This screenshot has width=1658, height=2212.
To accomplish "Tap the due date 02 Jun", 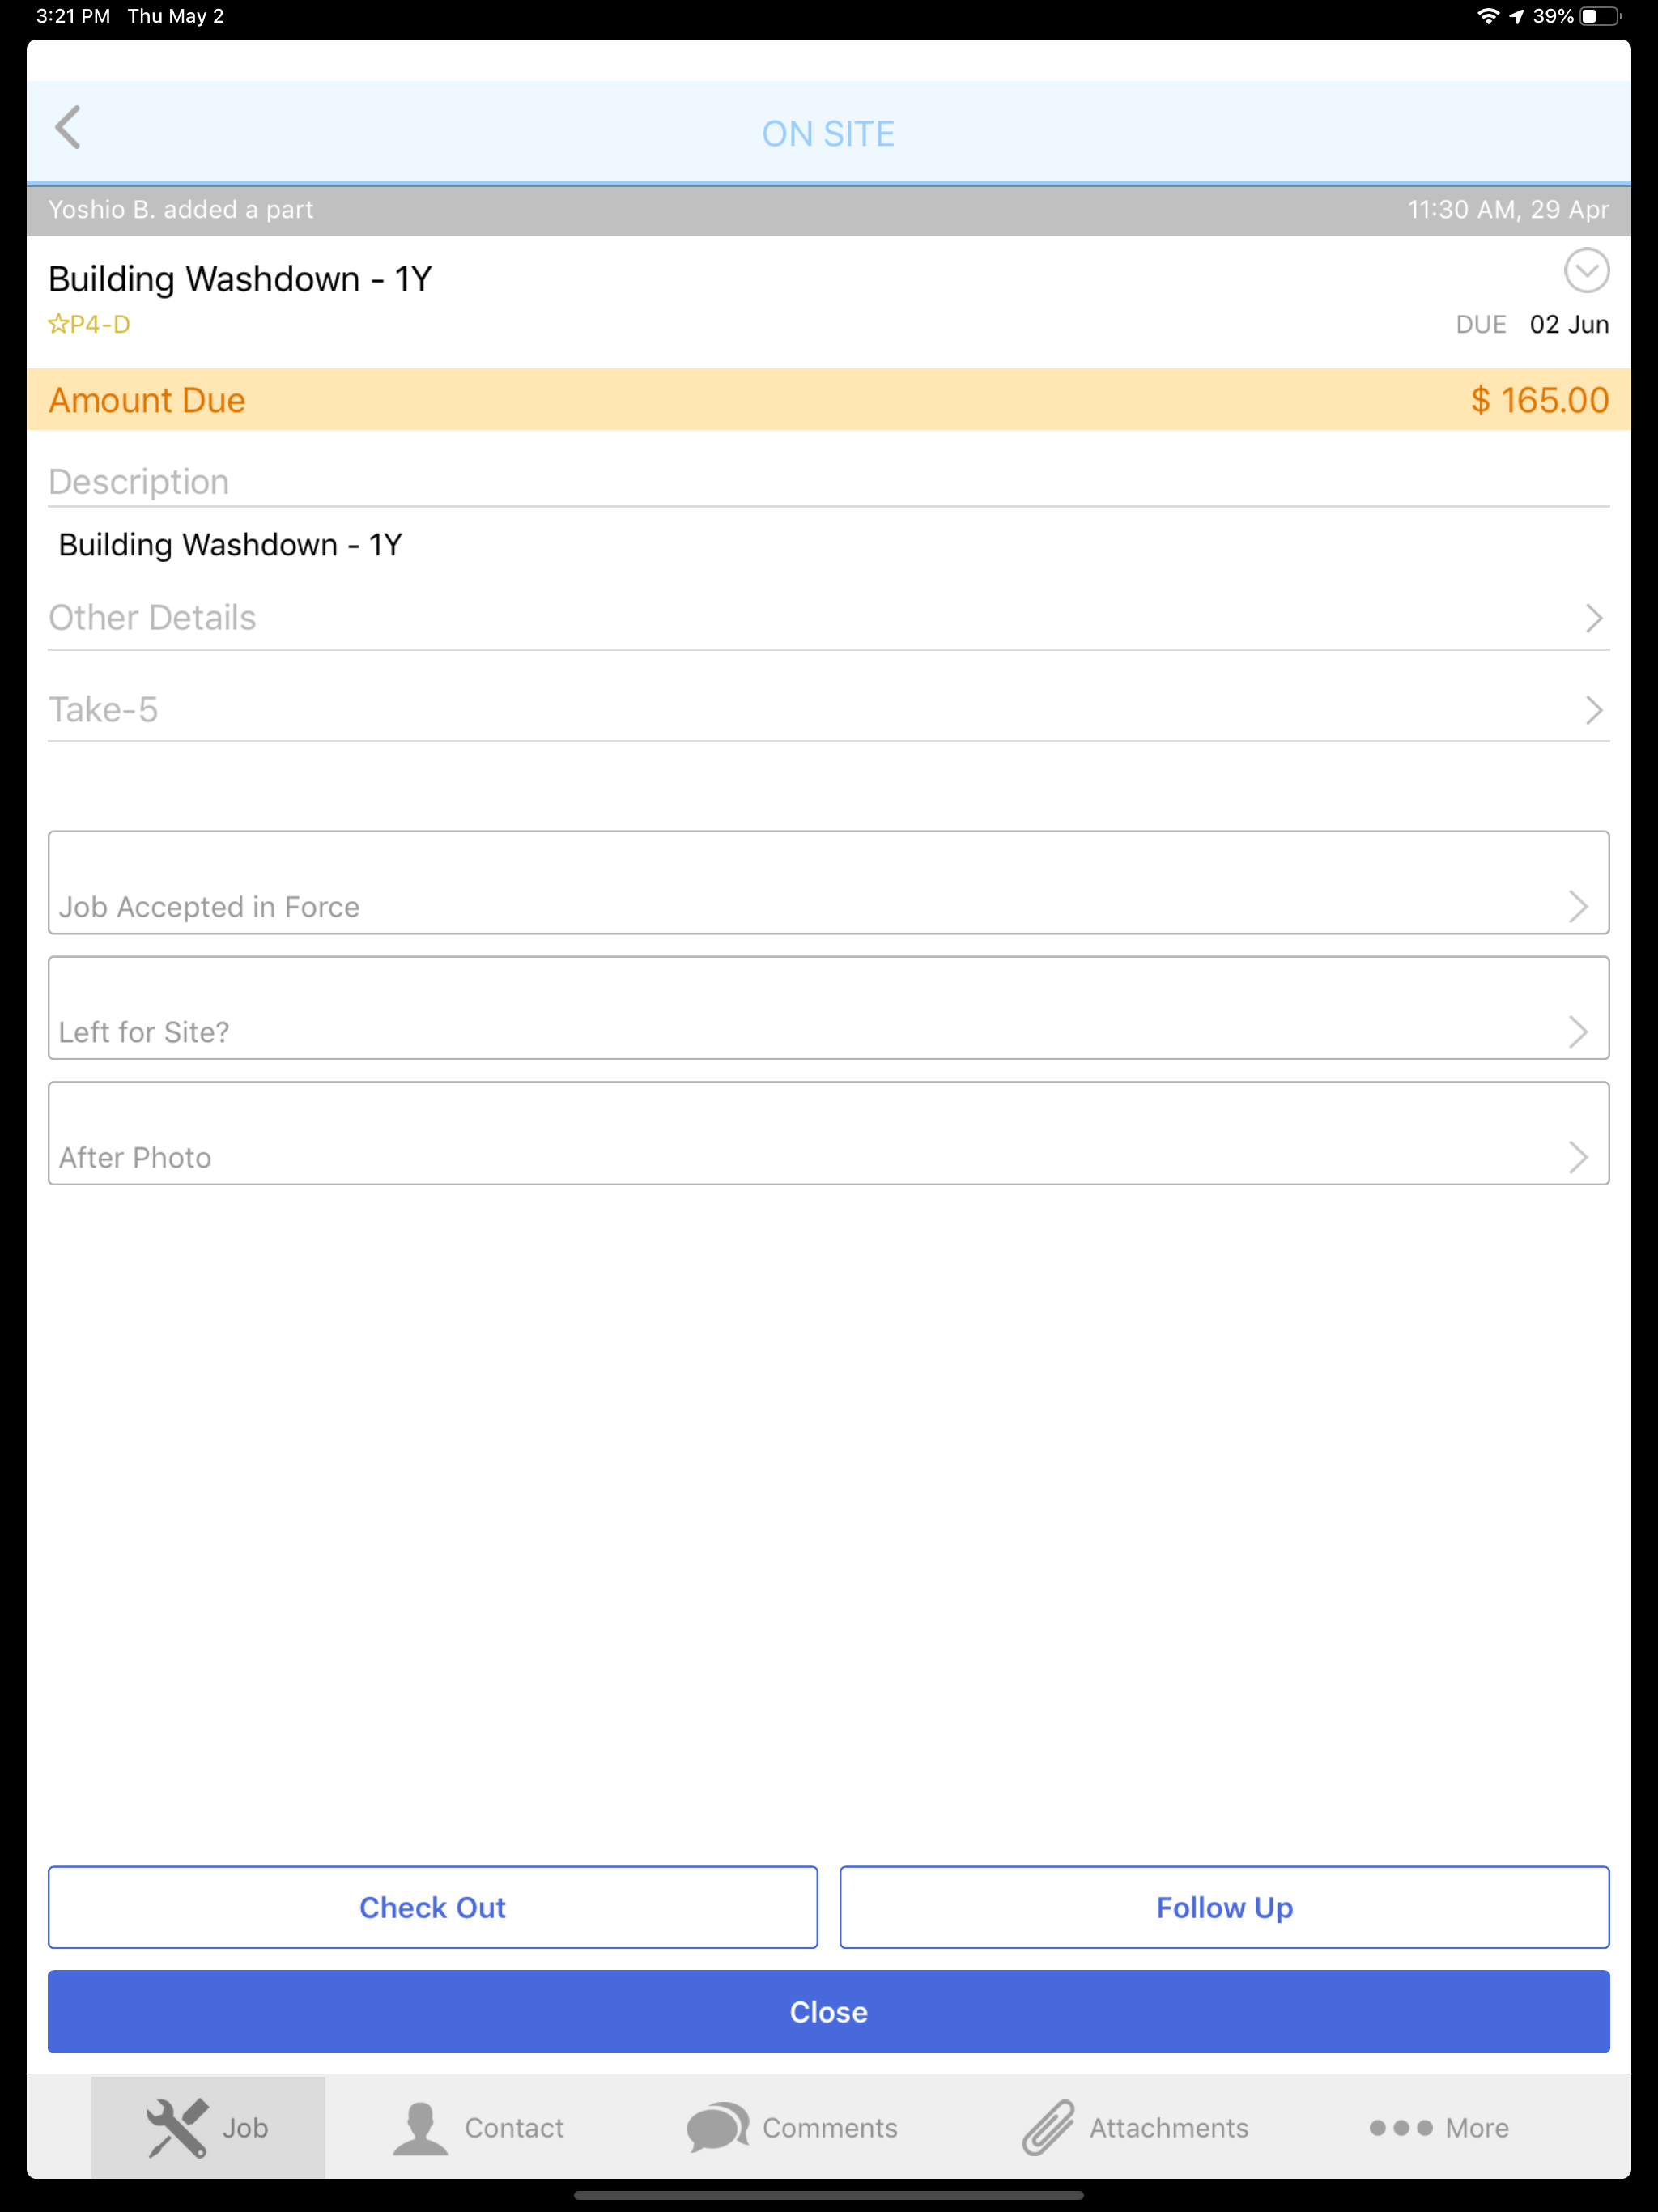I will pyautogui.click(x=1568, y=324).
